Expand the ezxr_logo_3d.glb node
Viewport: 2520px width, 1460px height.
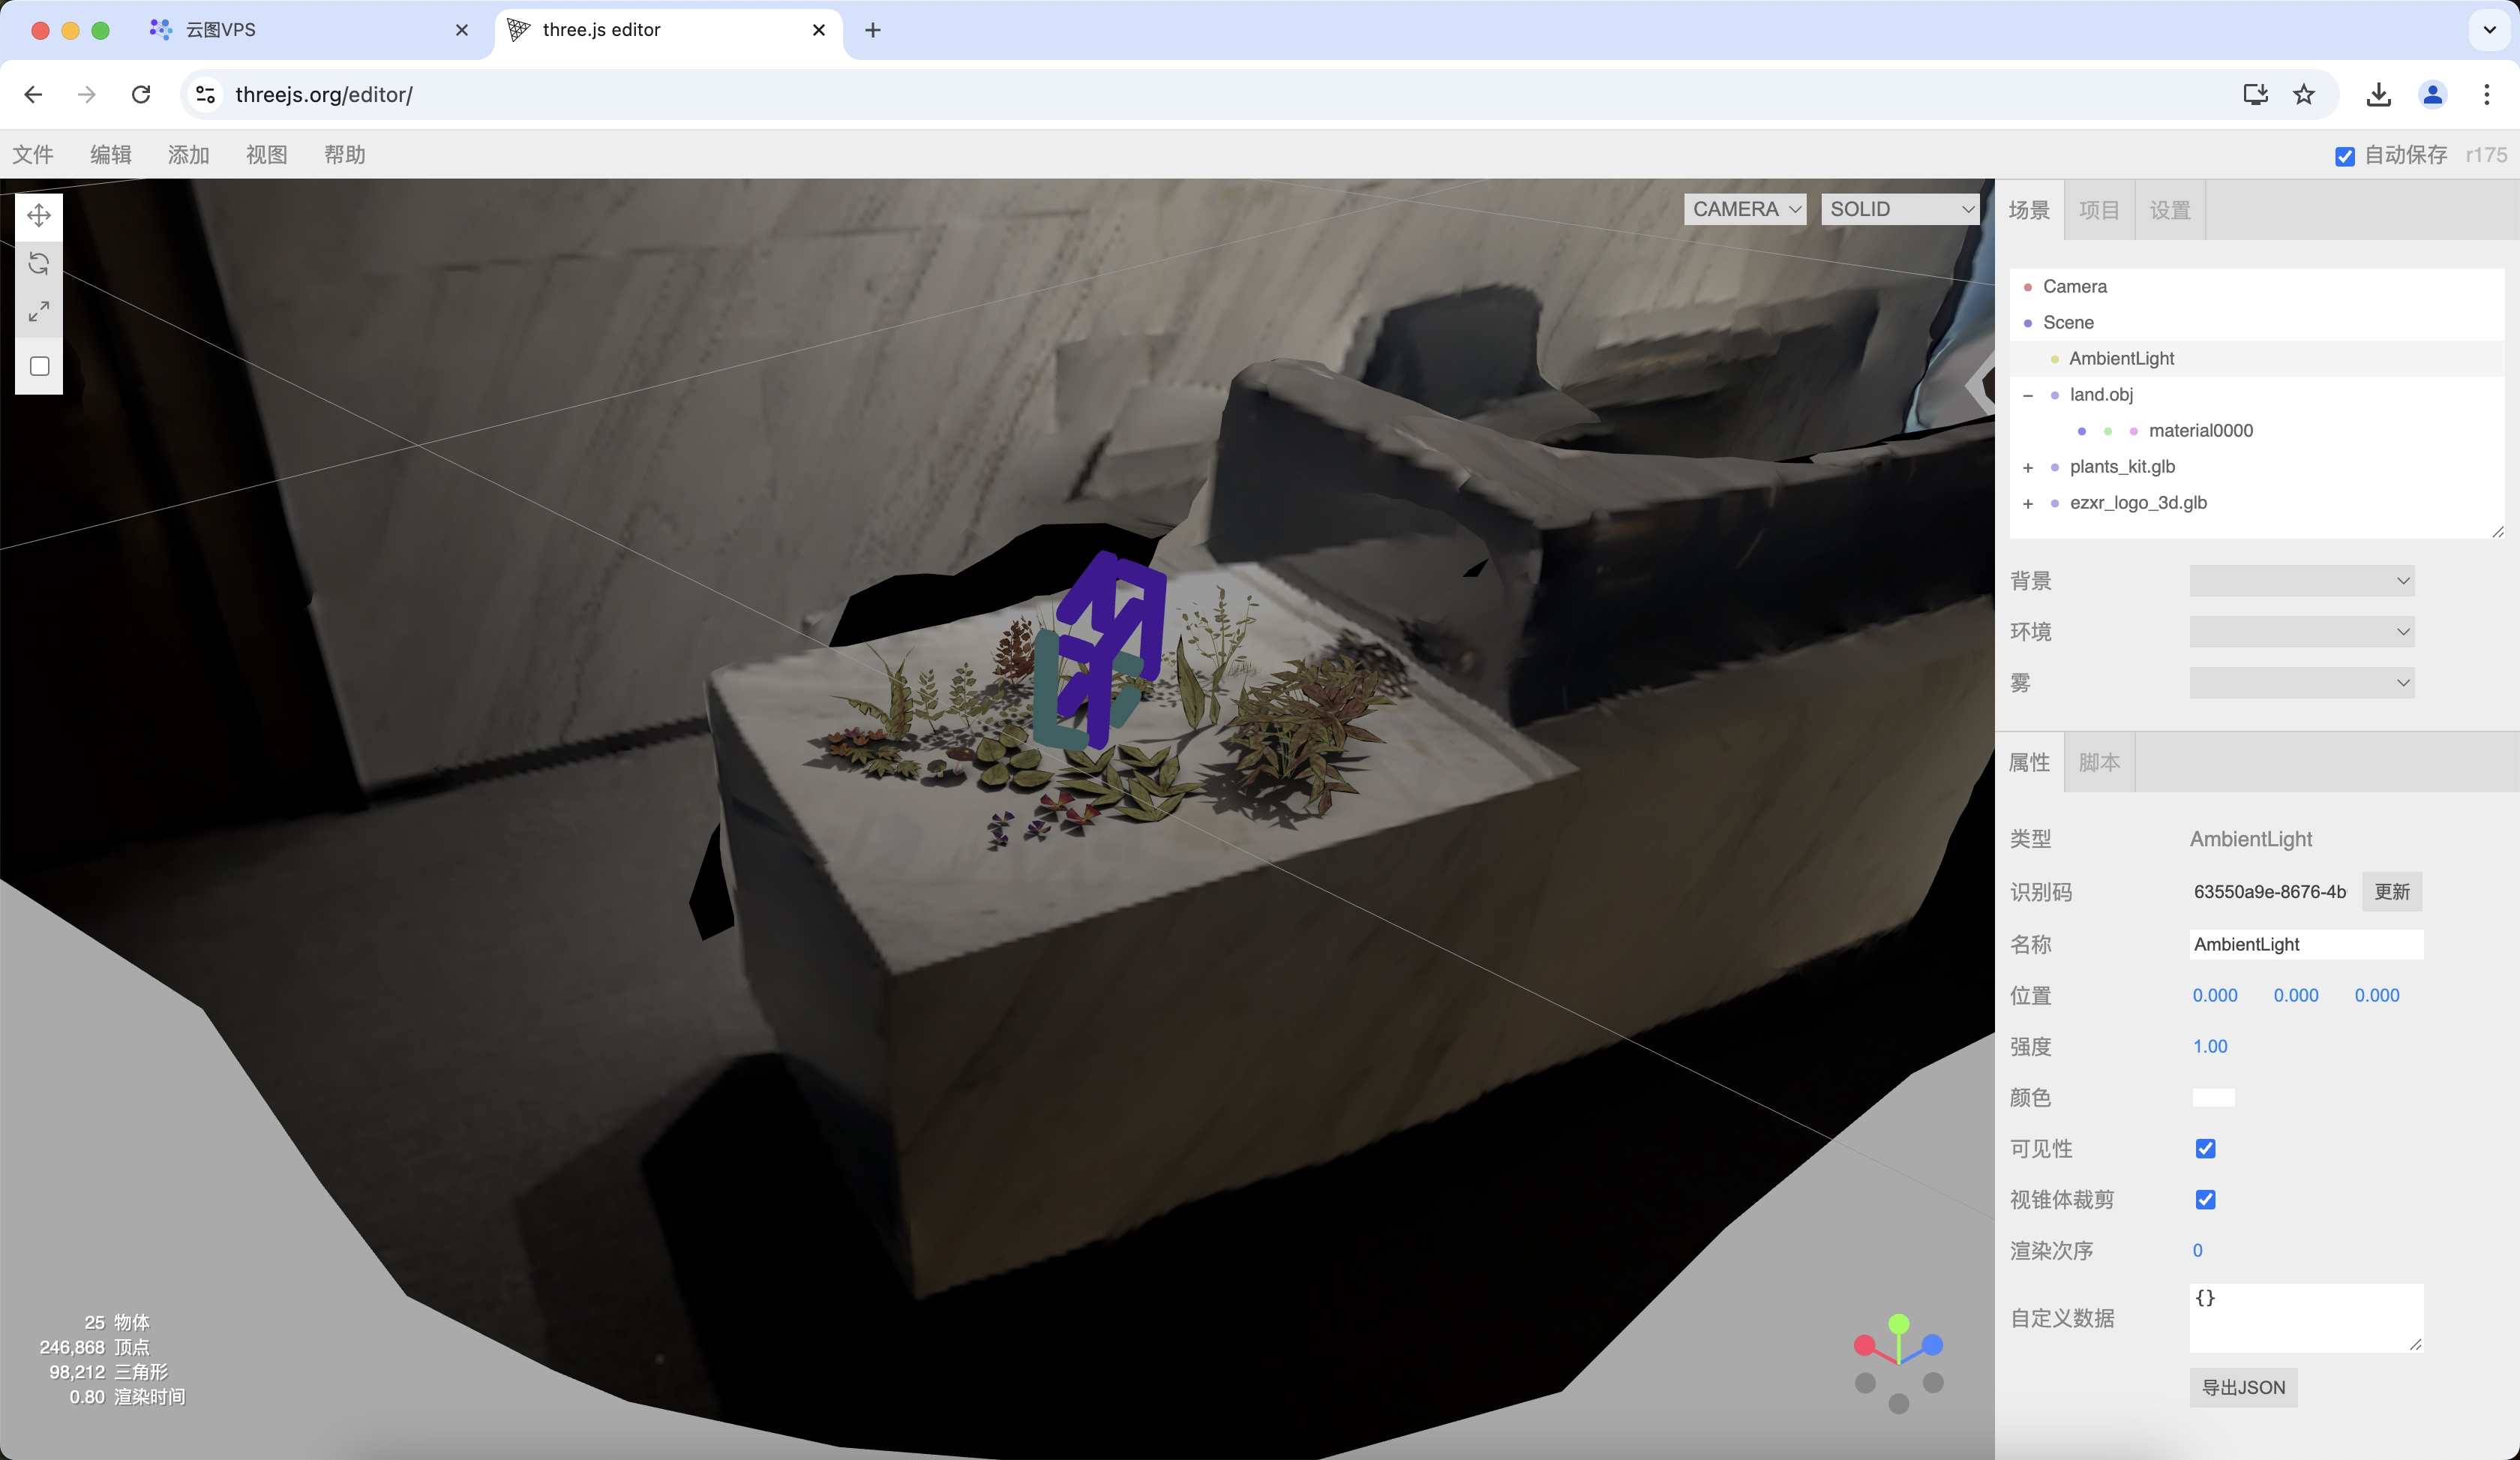pos(2028,503)
